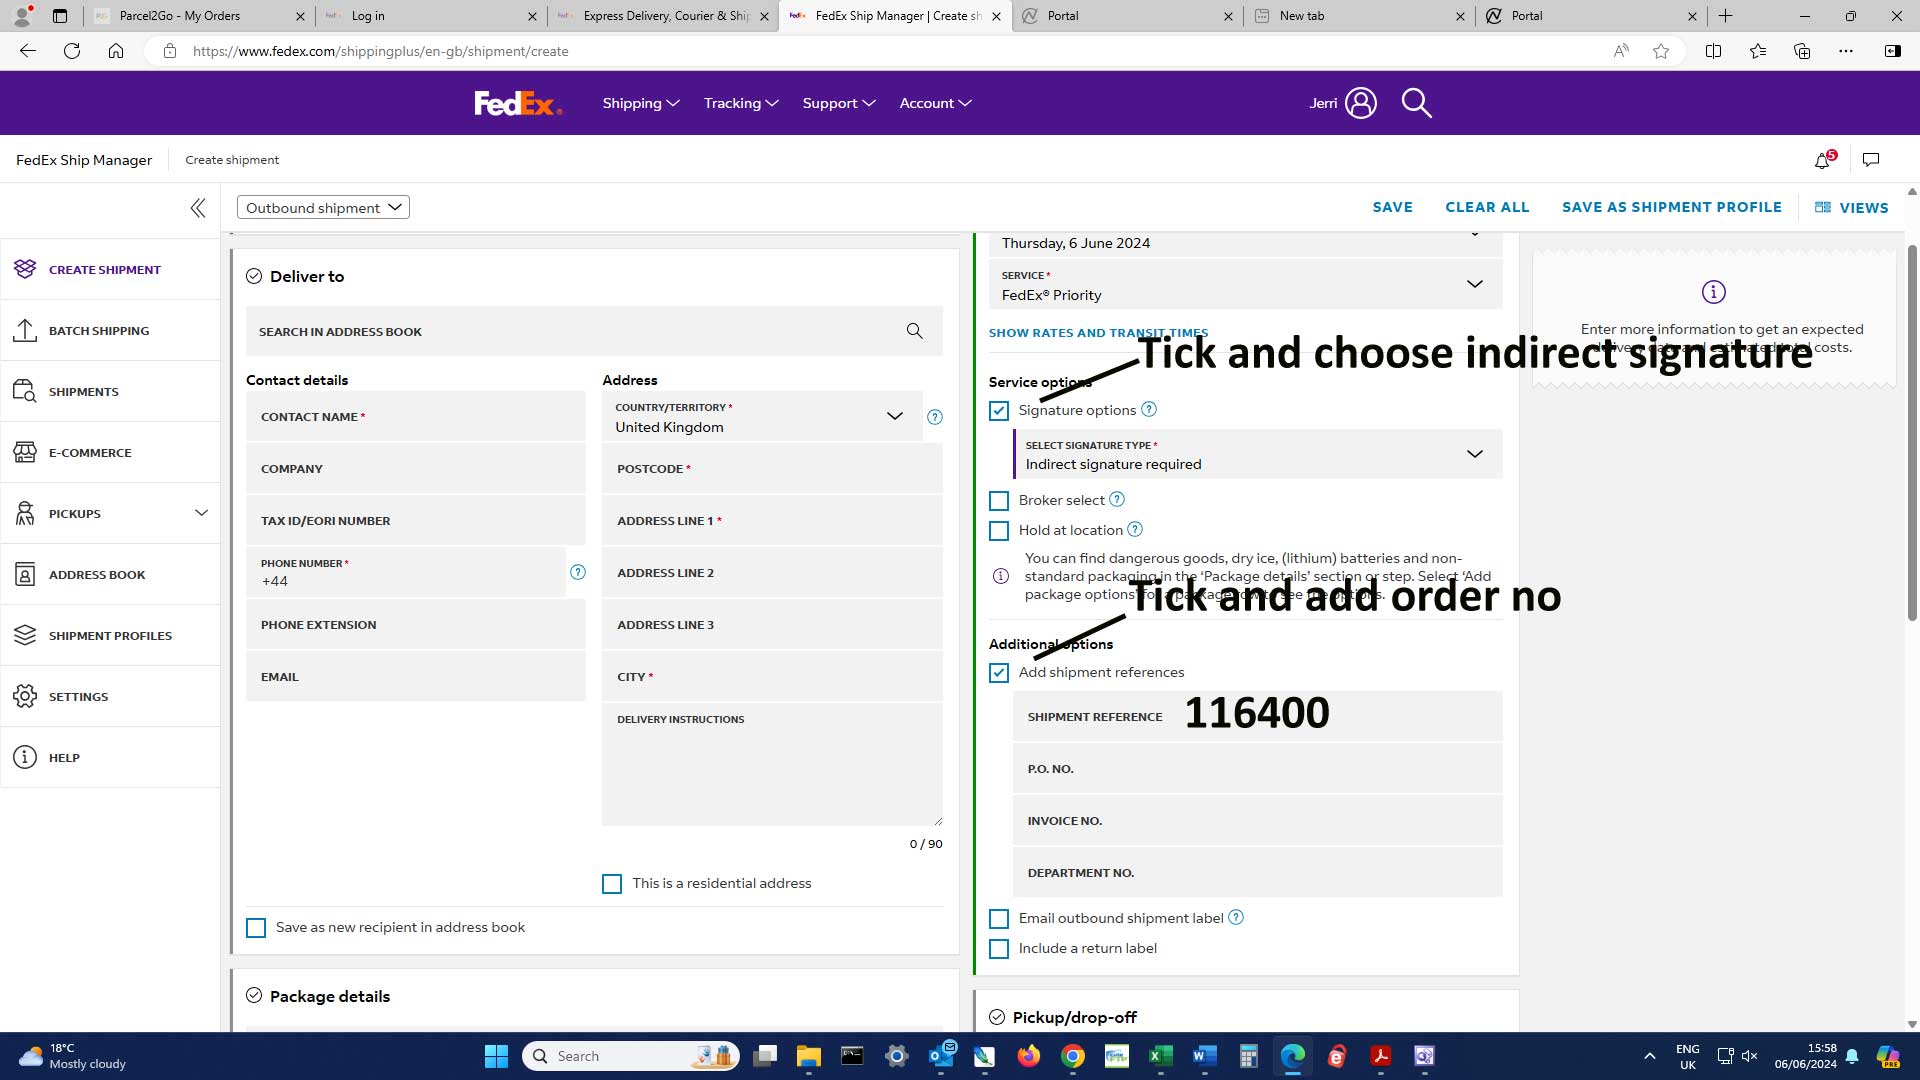Screen dimensions: 1920x1080
Task: Click phone number help question icon
Action: click(x=578, y=572)
